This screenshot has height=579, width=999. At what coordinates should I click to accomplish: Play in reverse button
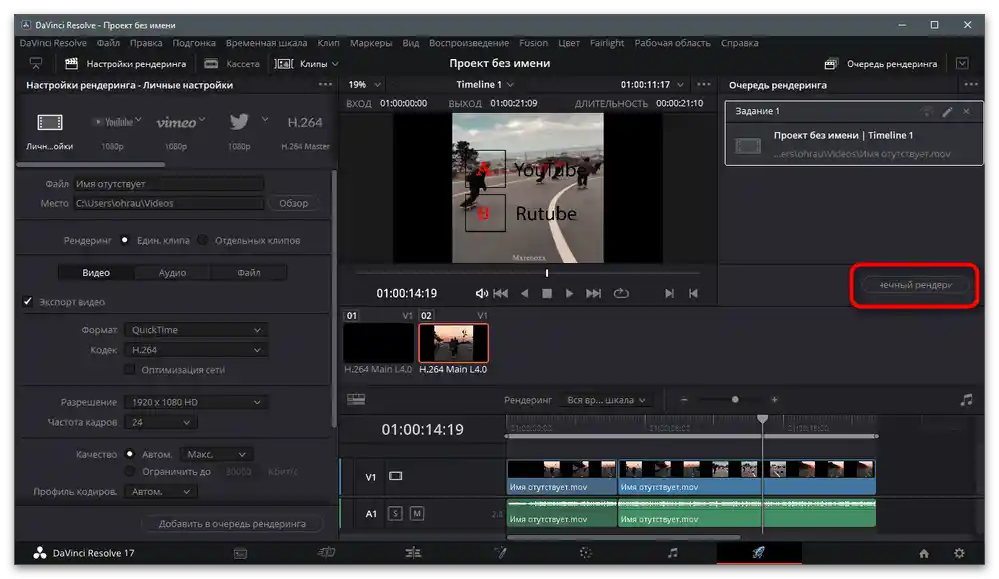coord(524,293)
